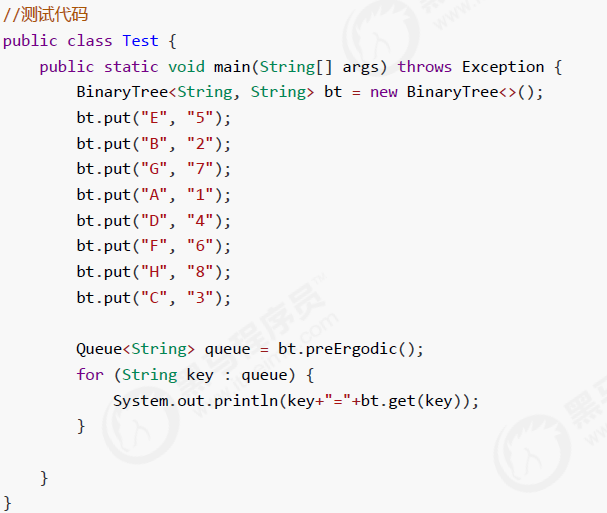The image size is (607, 513).
Task: Click the bt.put("D", "4") line
Action: pos(153,221)
